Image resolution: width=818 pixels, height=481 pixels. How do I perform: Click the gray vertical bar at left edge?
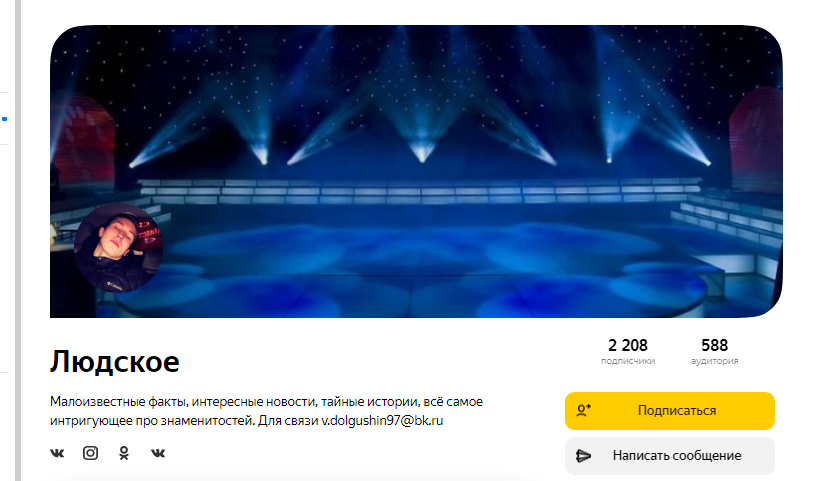pos(18,240)
